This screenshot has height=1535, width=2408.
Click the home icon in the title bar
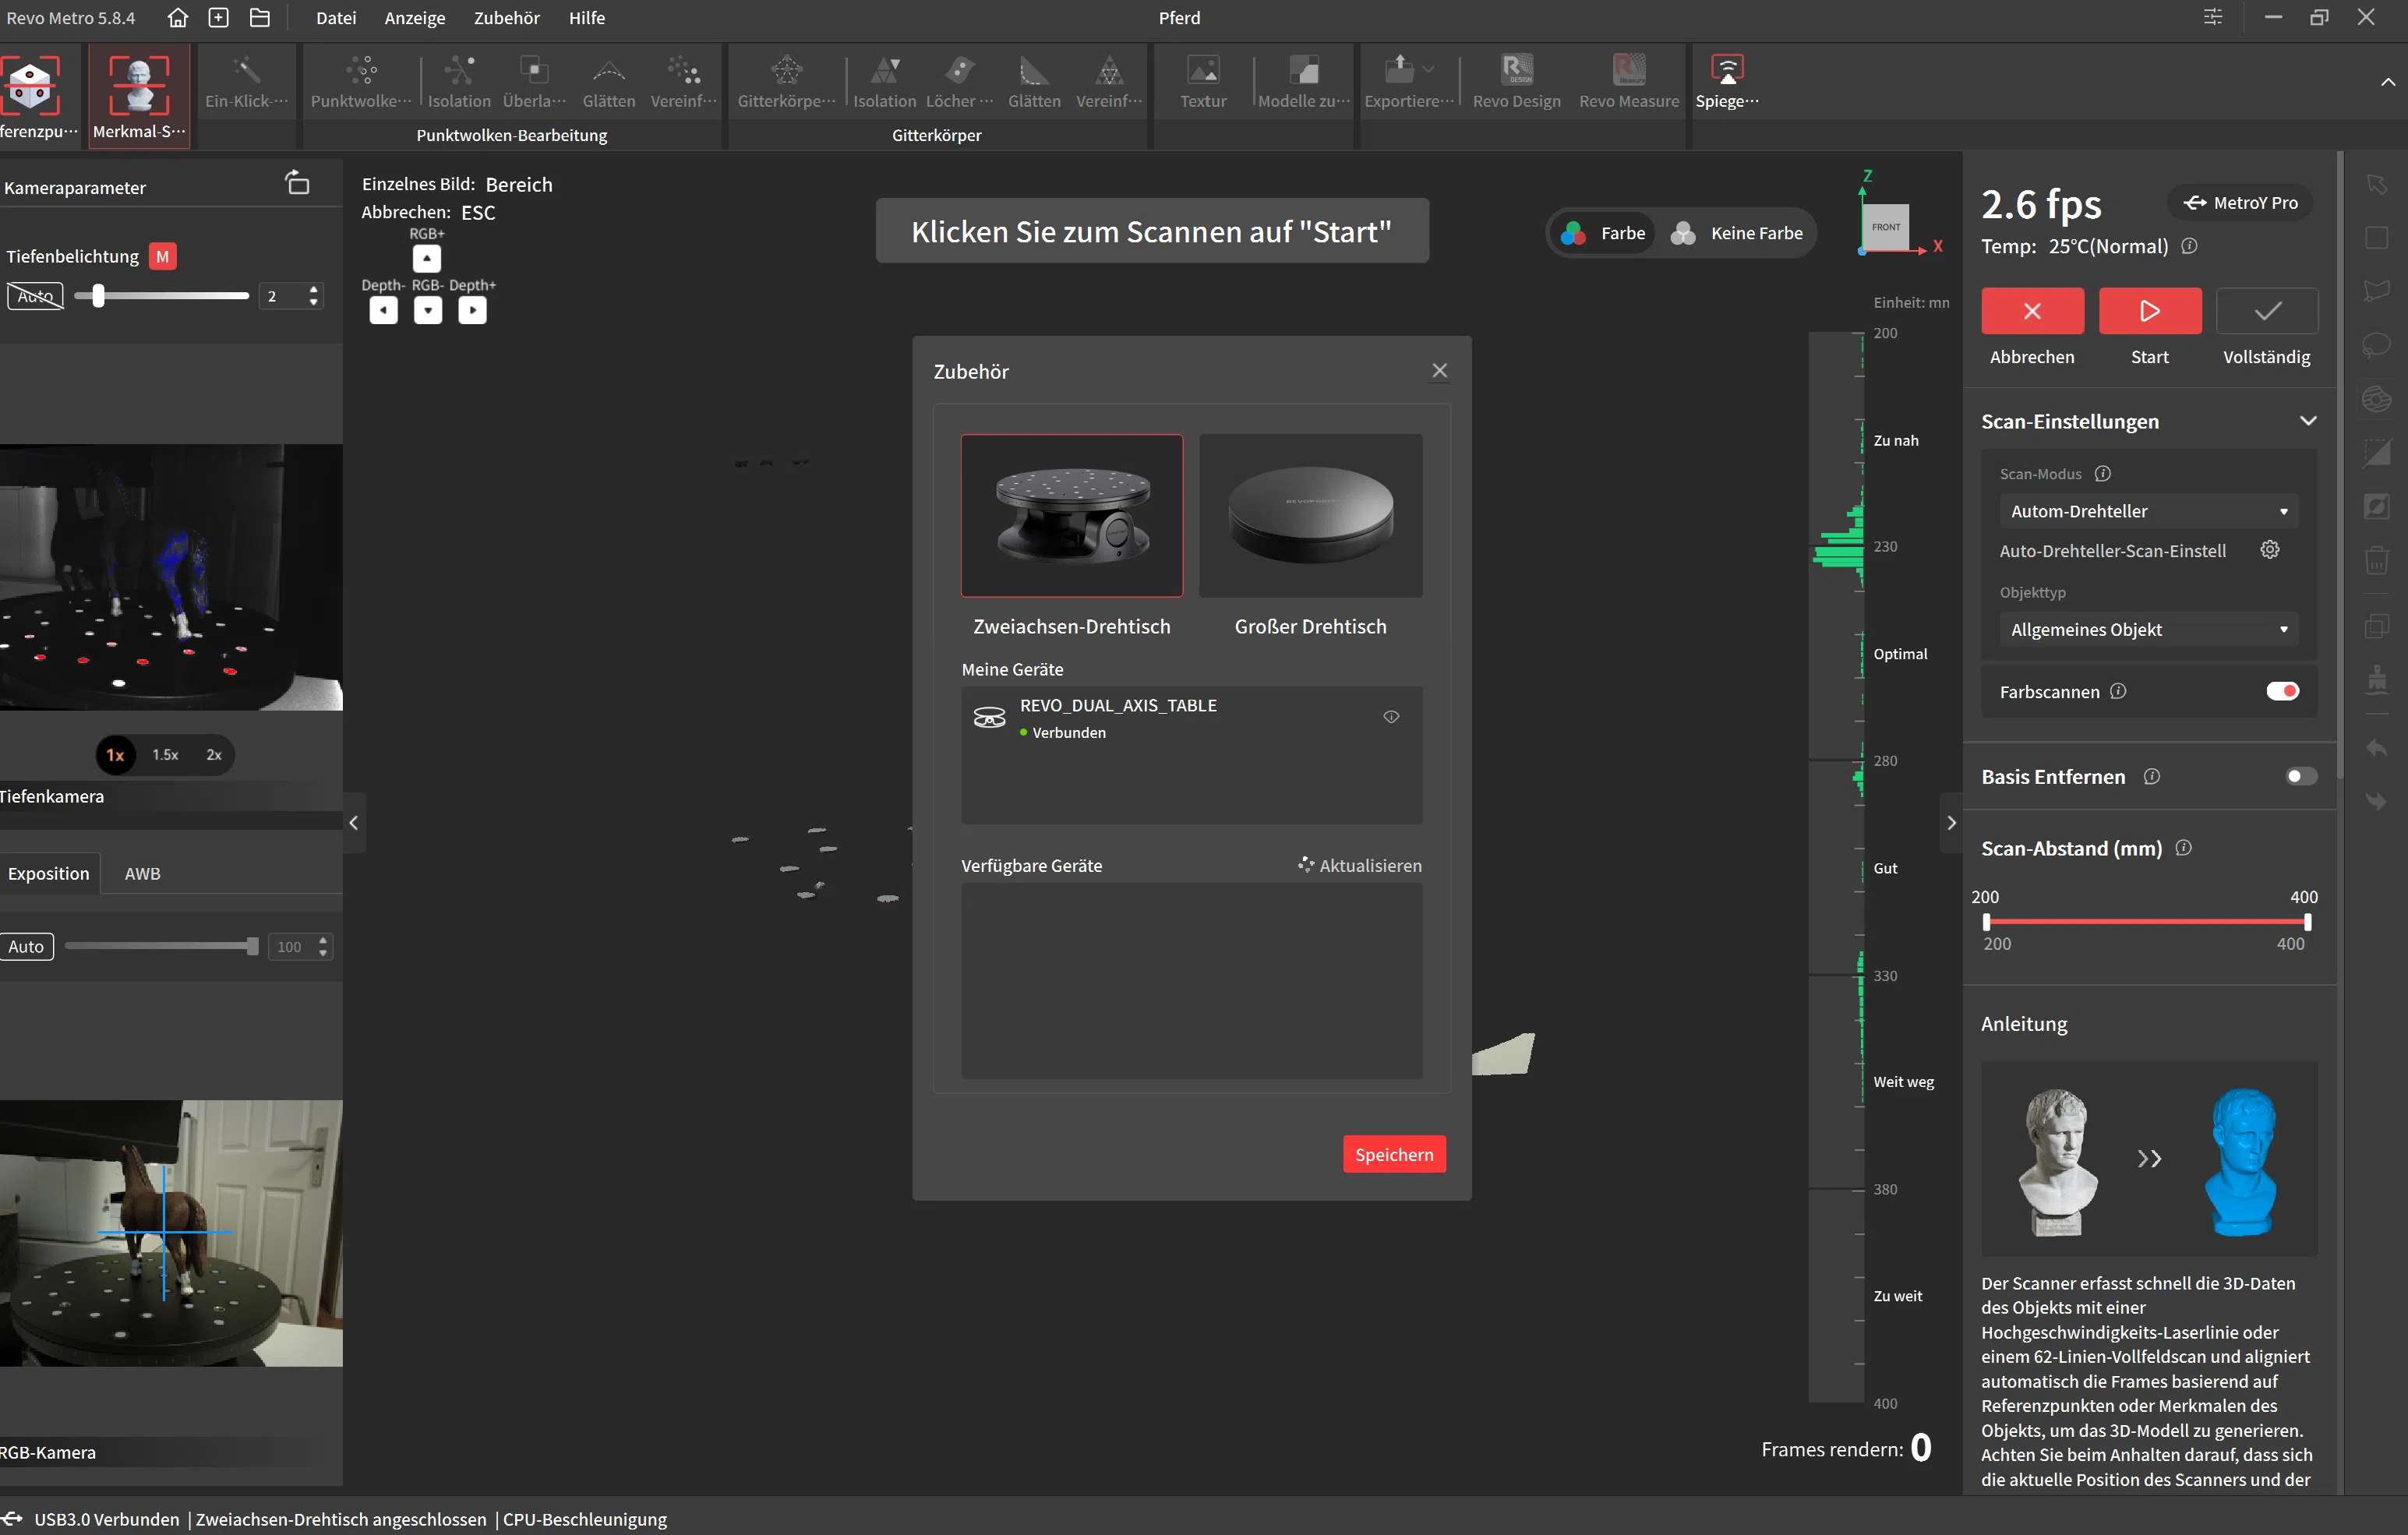tap(178, 18)
